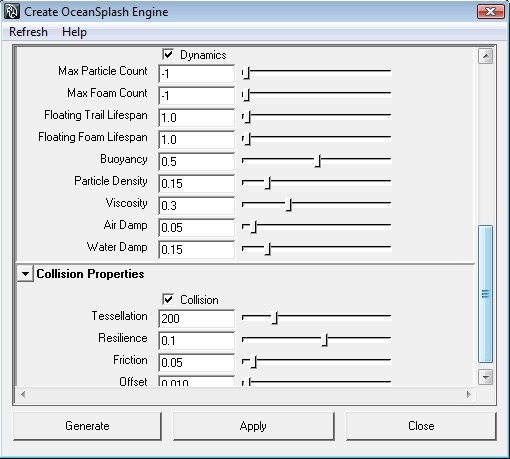The width and height of the screenshot is (510, 459).
Task: Click the Floating Foam Lifespan slider handle
Action: pyautogui.click(x=247, y=139)
